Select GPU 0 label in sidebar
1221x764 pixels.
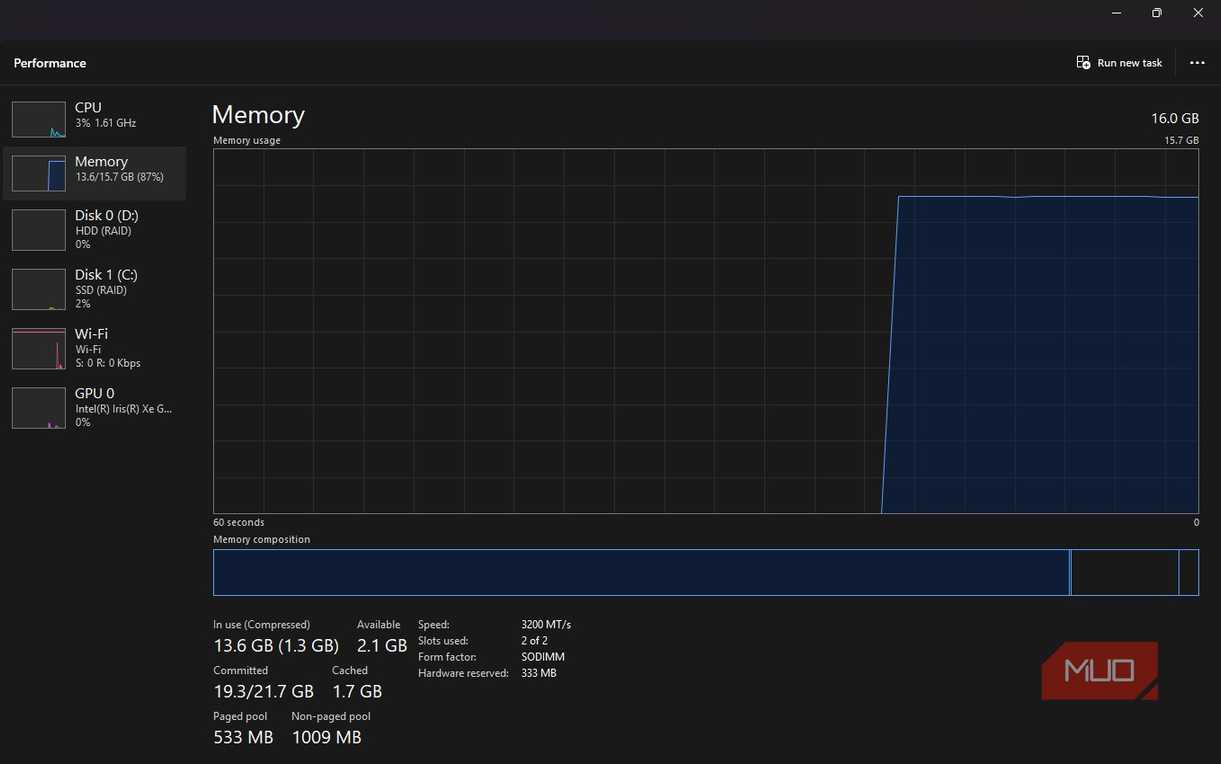[x=94, y=393]
